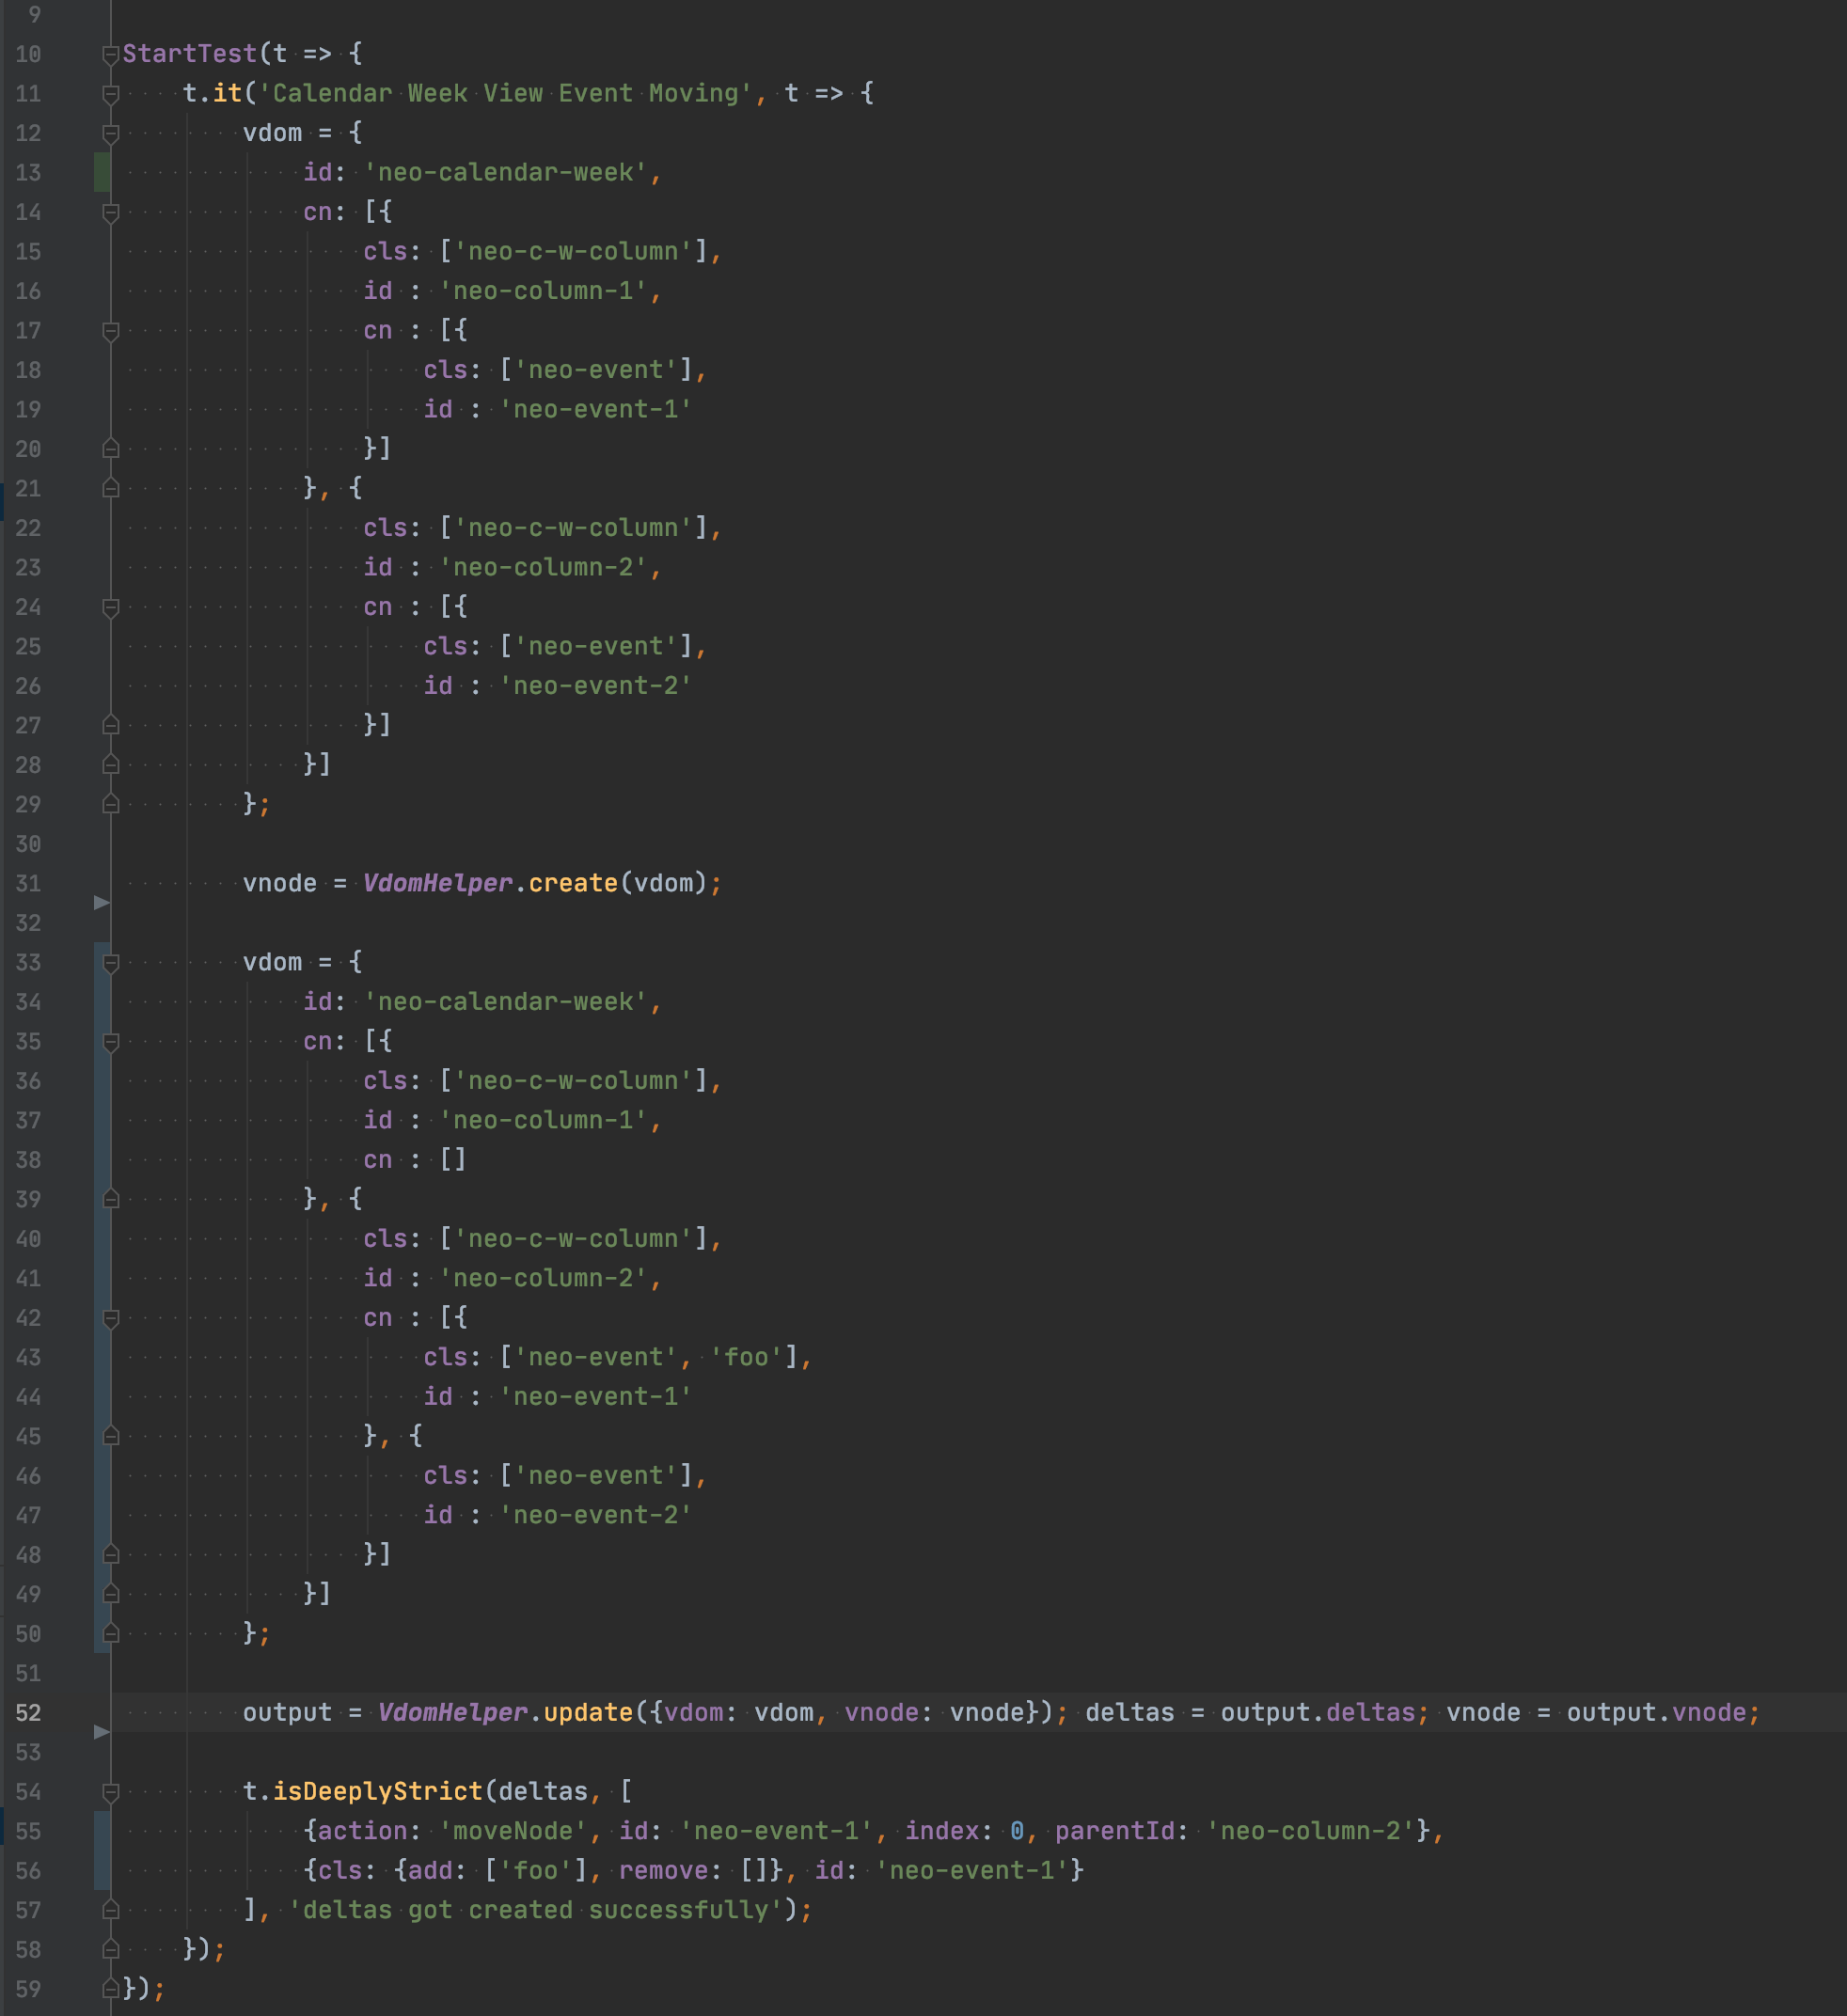This screenshot has width=1847, height=2016.
Task: Click 'deltas got created successfully' string
Action: pos(536,1910)
